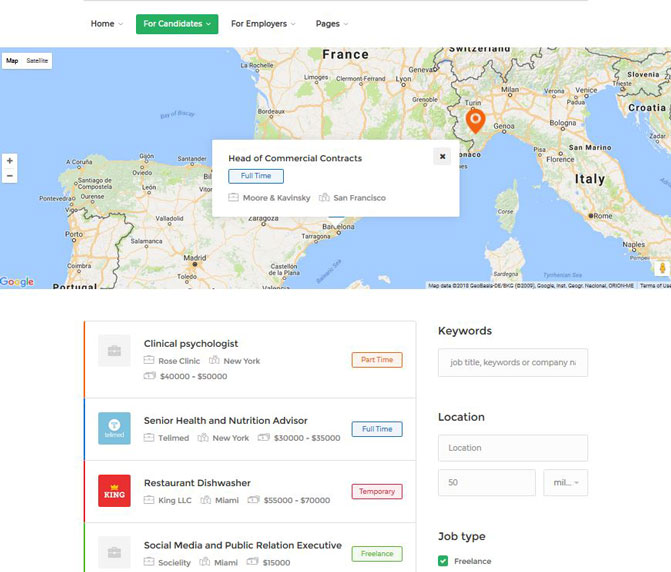Image resolution: width=671 pixels, height=572 pixels.
Task: Click San Francisco location icon in popup
Action: 324,197
